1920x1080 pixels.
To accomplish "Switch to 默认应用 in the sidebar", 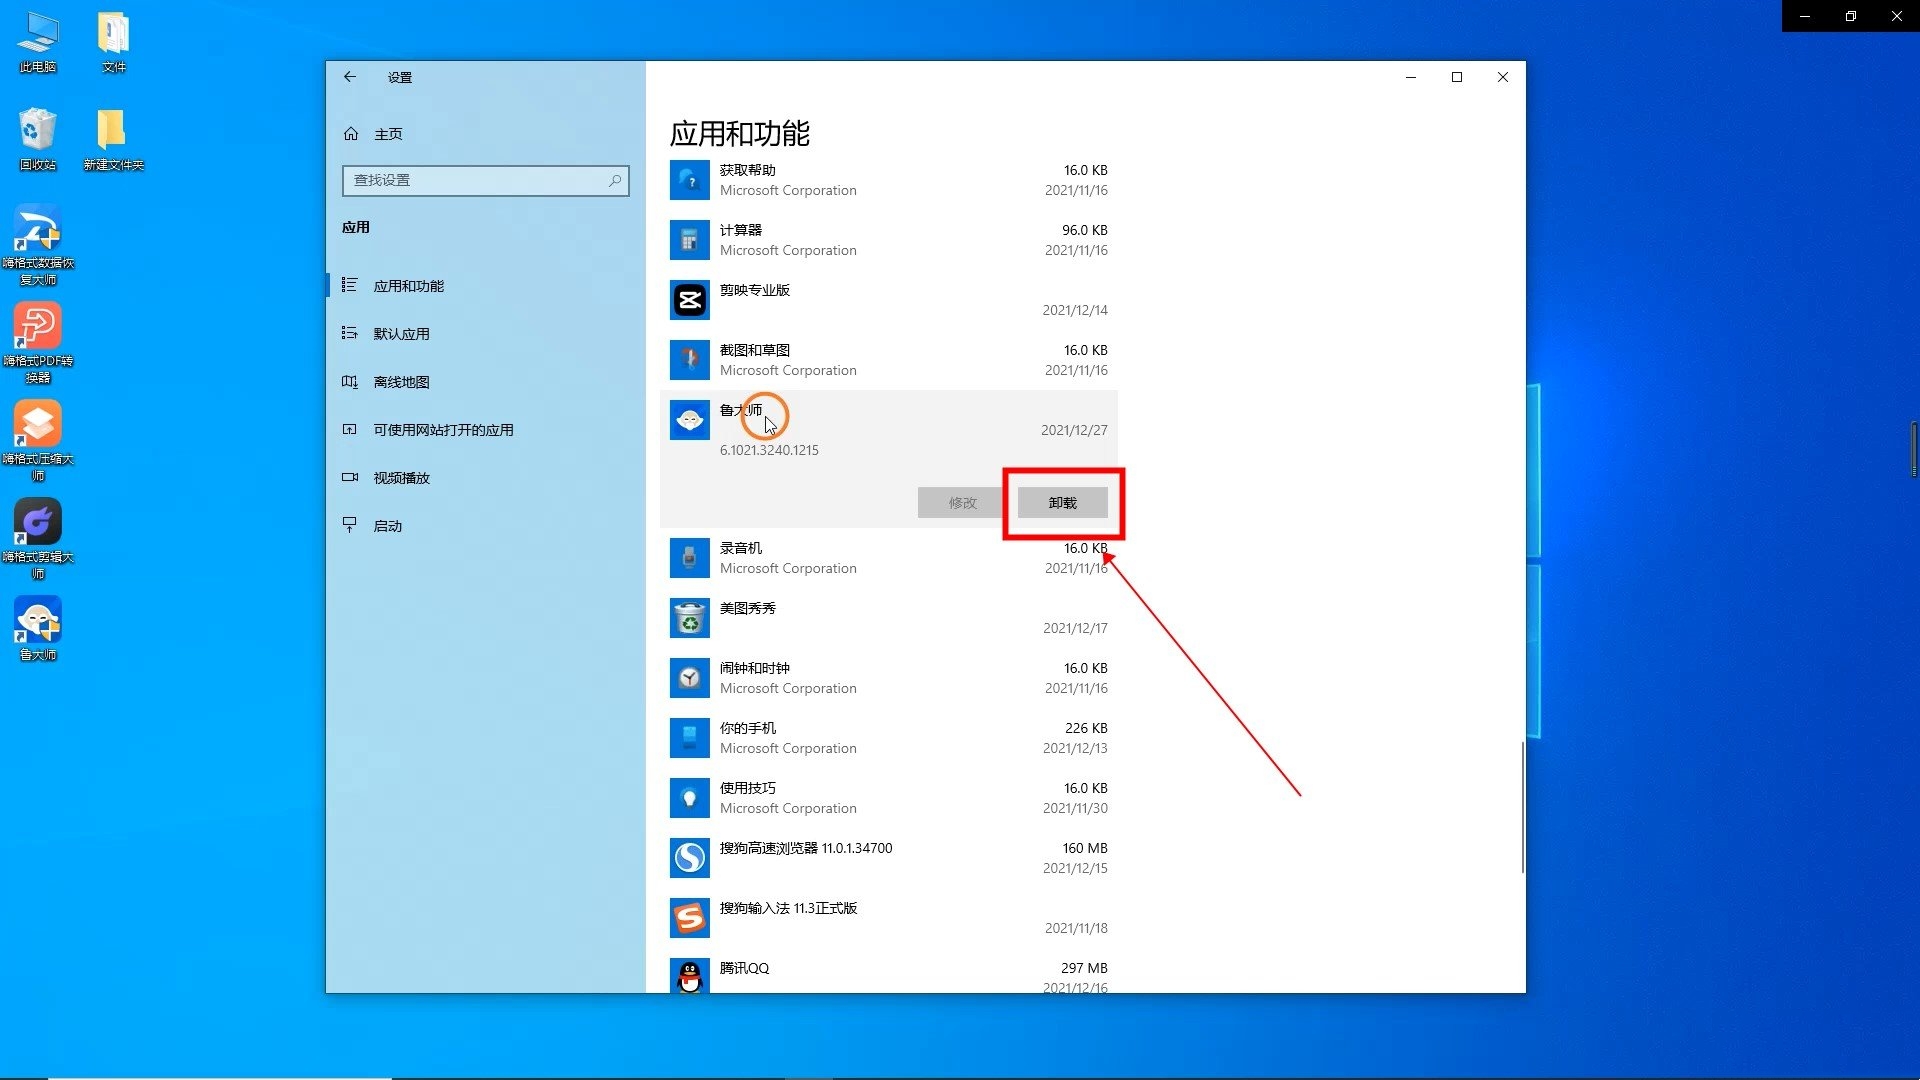I will click(403, 333).
